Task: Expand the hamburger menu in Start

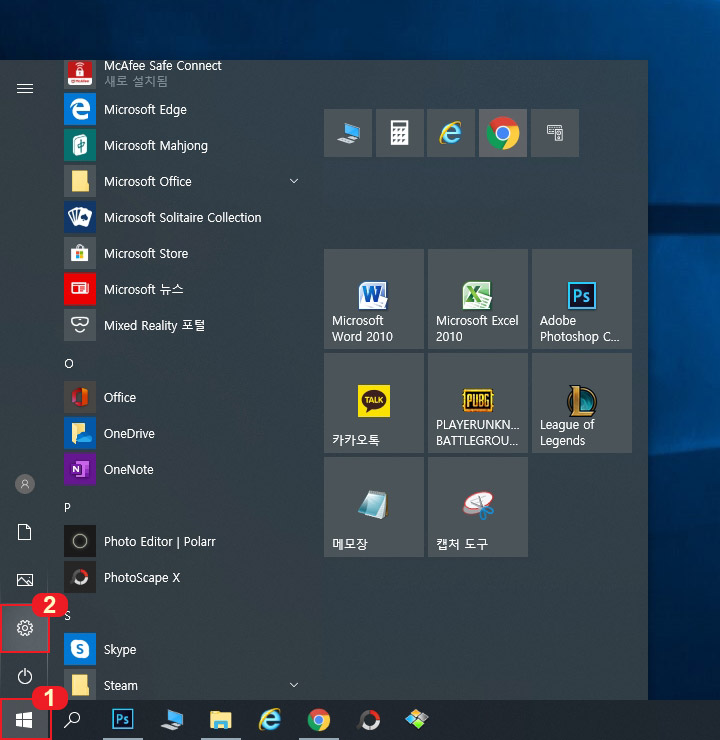Action: (x=25, y=89)
